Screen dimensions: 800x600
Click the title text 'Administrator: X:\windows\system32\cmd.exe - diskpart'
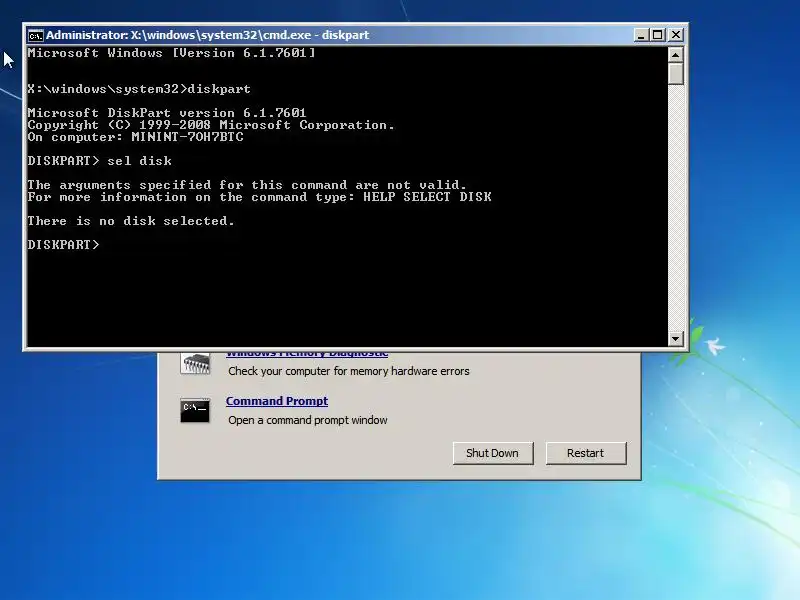208,35
